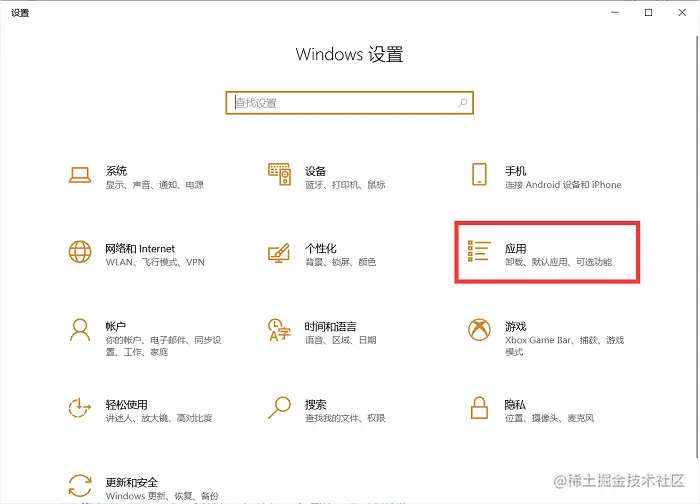Viewport: 700px width, 504px height.
Task: Open 网络和 Internet settings title
Action: 140,249
